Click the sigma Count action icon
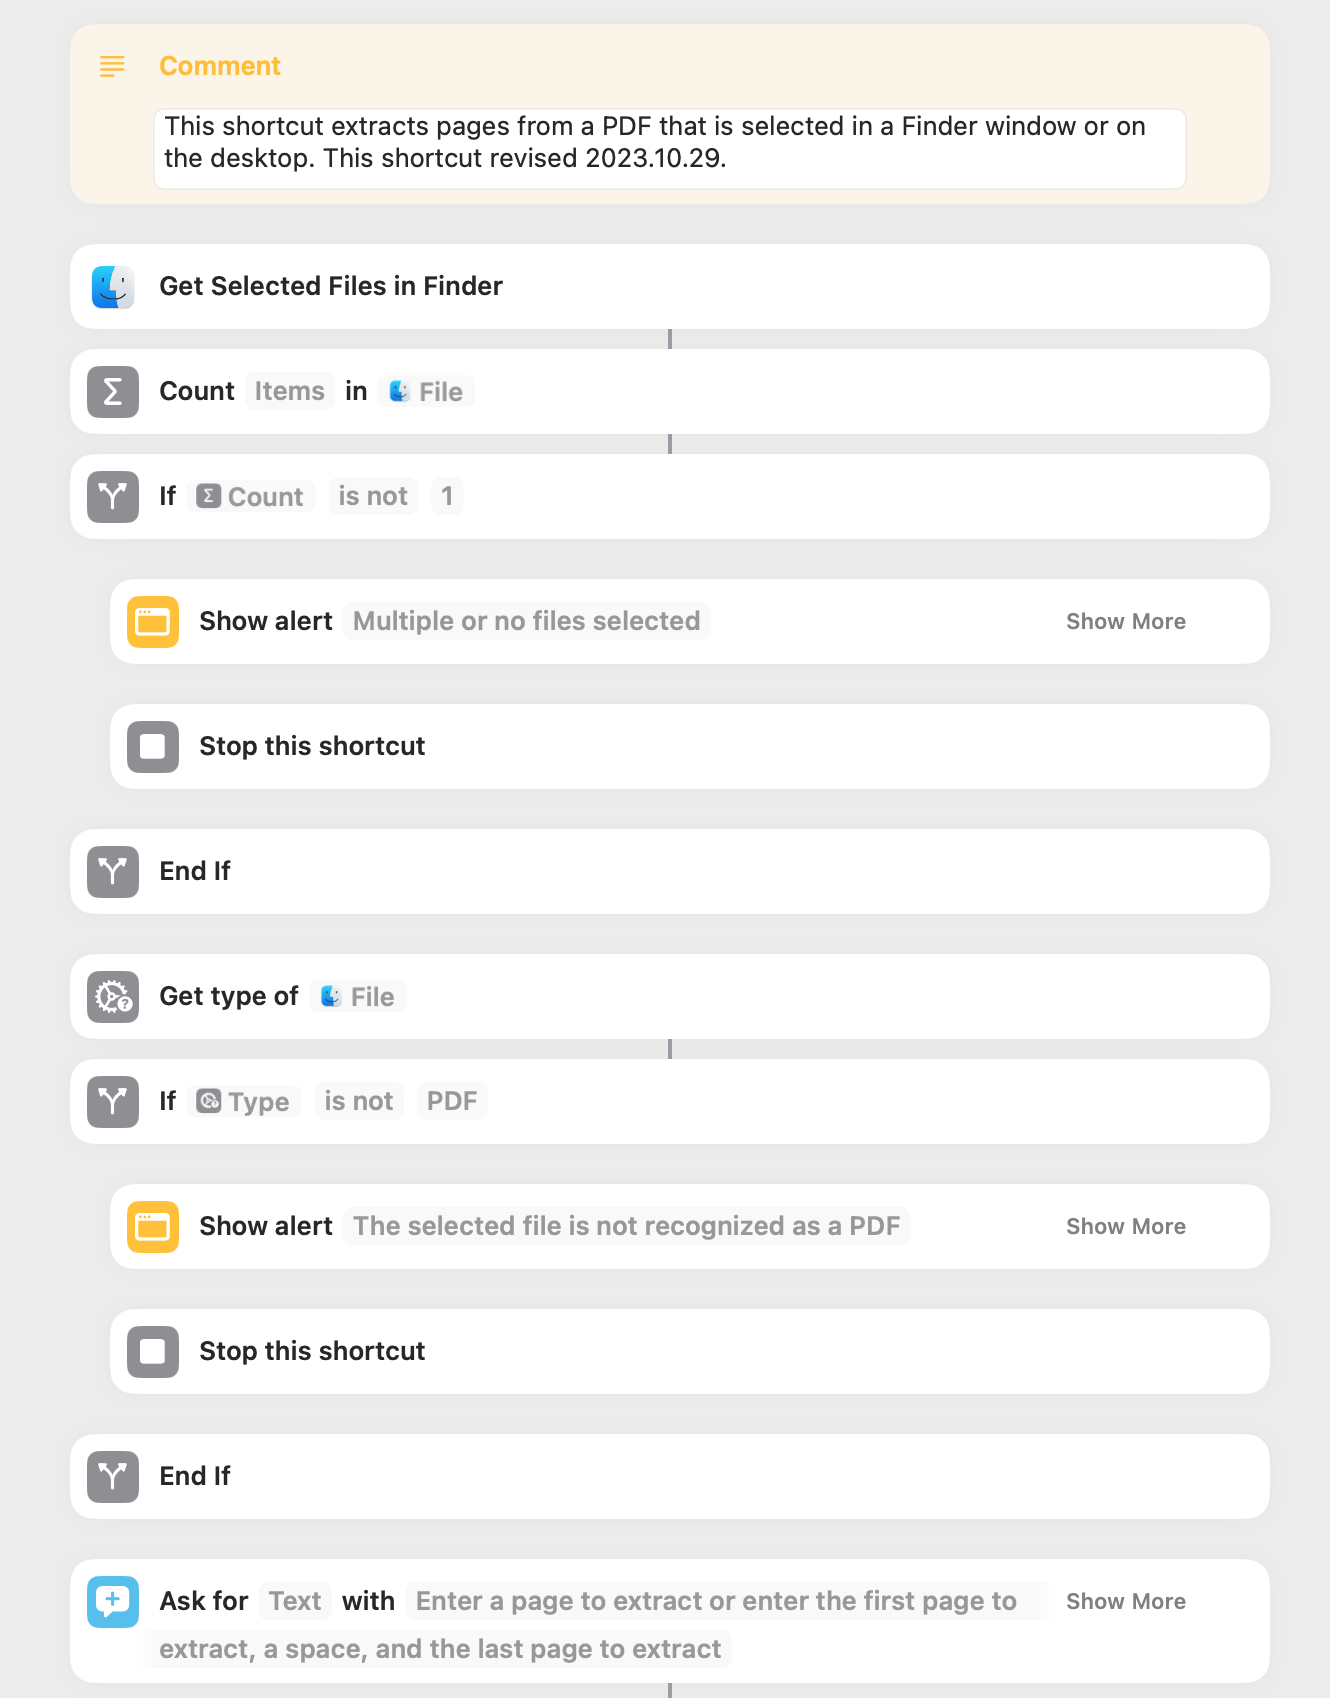 pos(113,392)
